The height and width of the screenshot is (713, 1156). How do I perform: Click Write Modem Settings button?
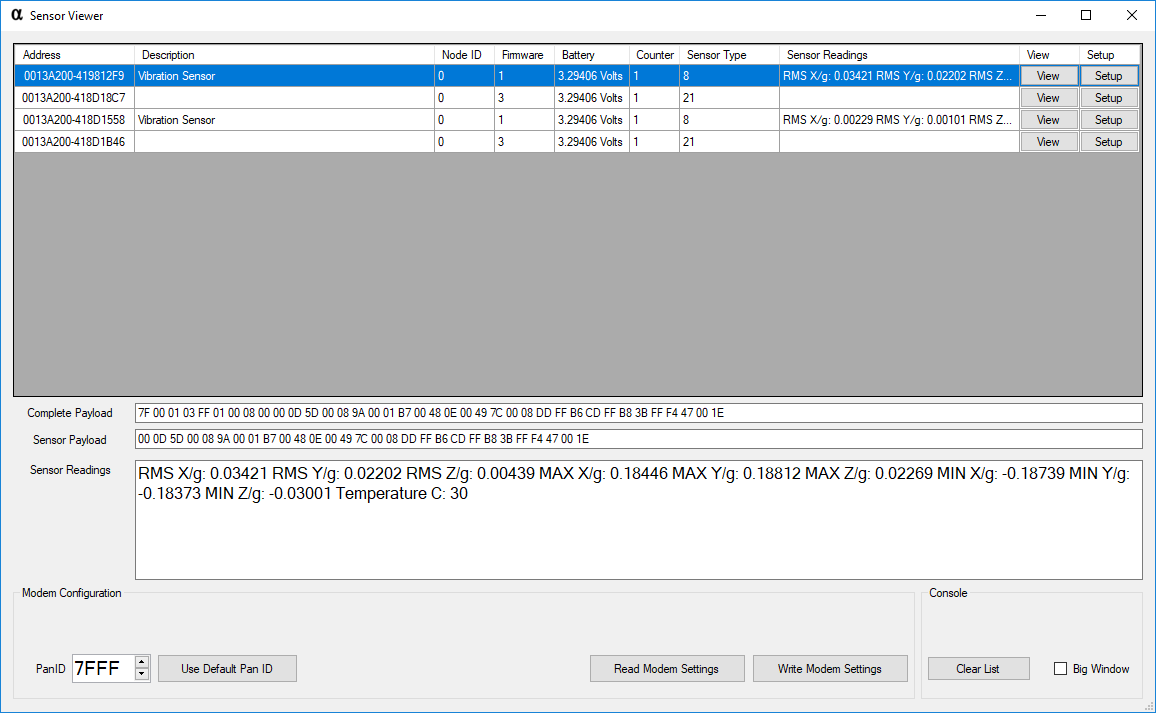[x=829, y=669]
